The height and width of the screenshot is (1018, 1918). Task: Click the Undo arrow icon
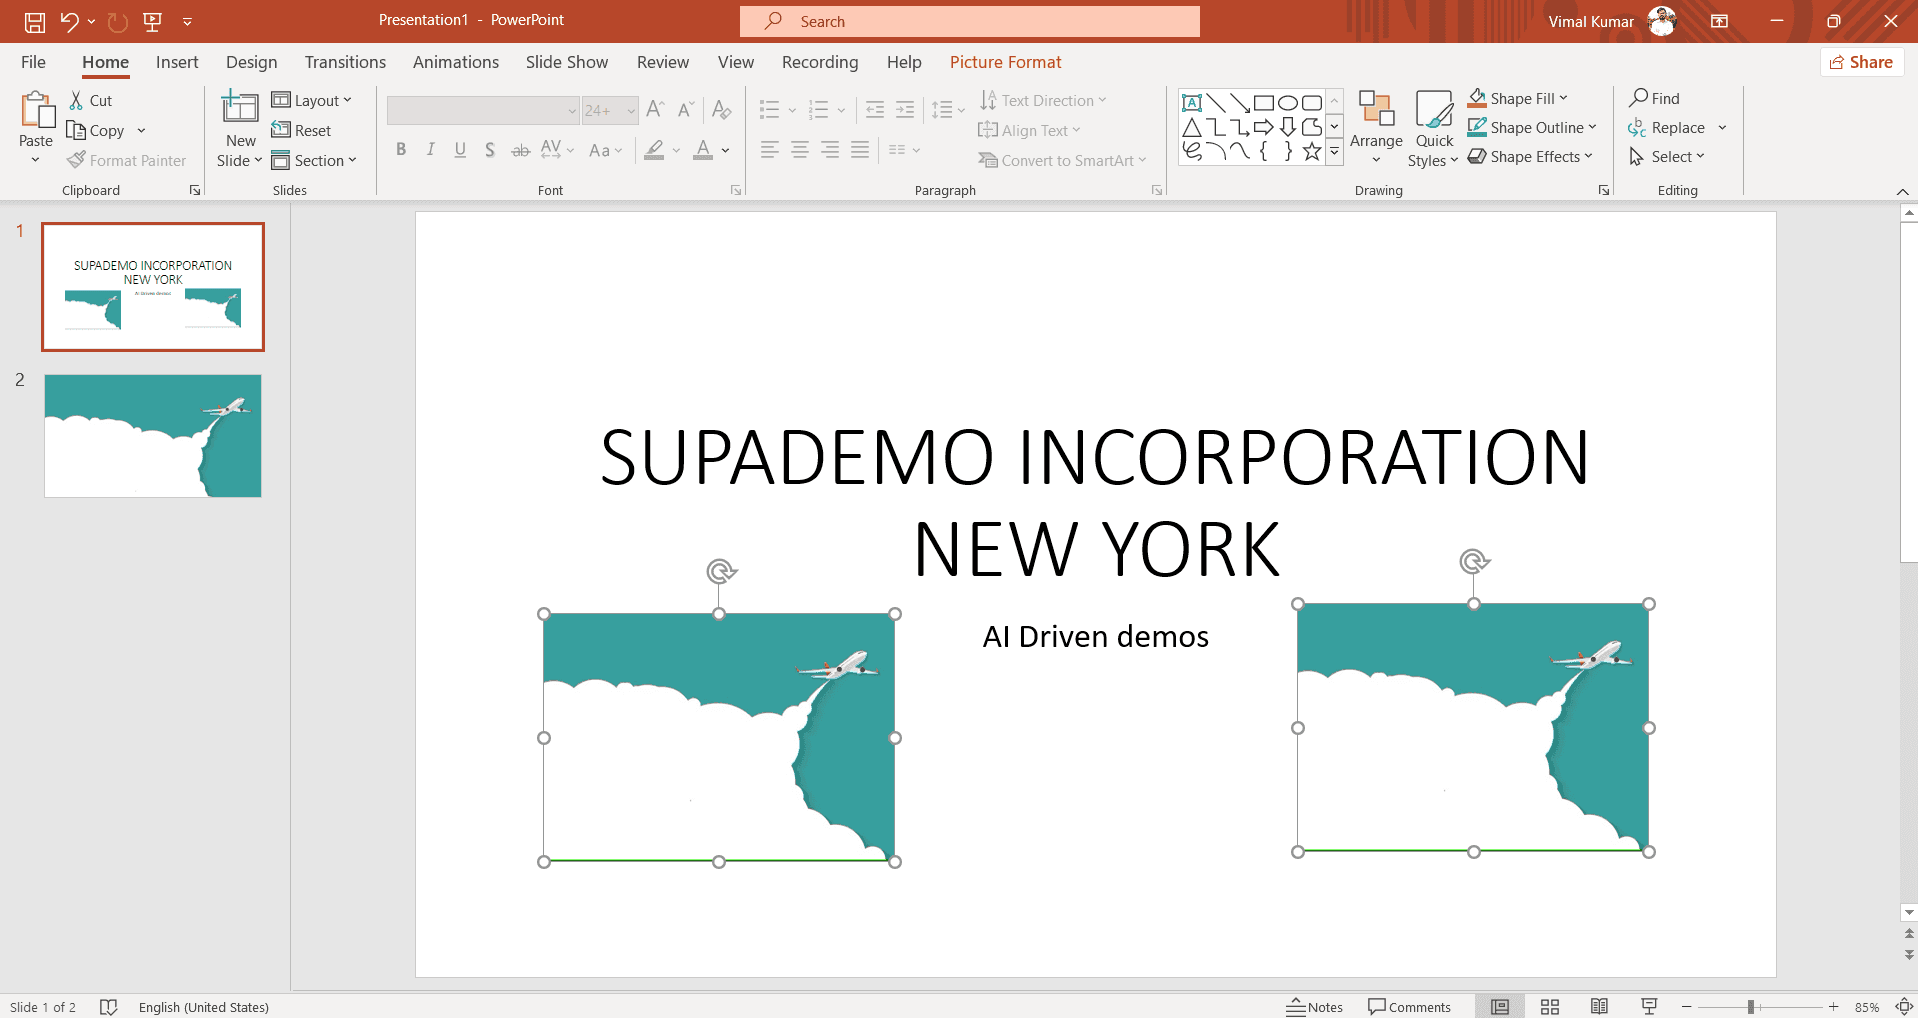(x=68, y=21)
